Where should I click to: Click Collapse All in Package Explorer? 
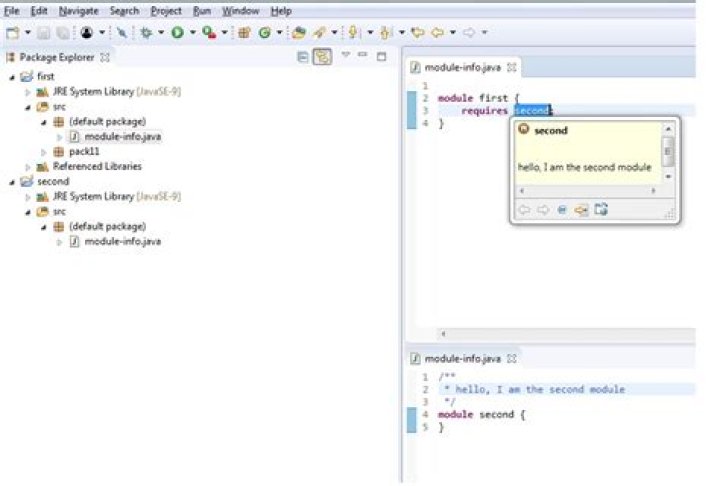coord(302,57)
